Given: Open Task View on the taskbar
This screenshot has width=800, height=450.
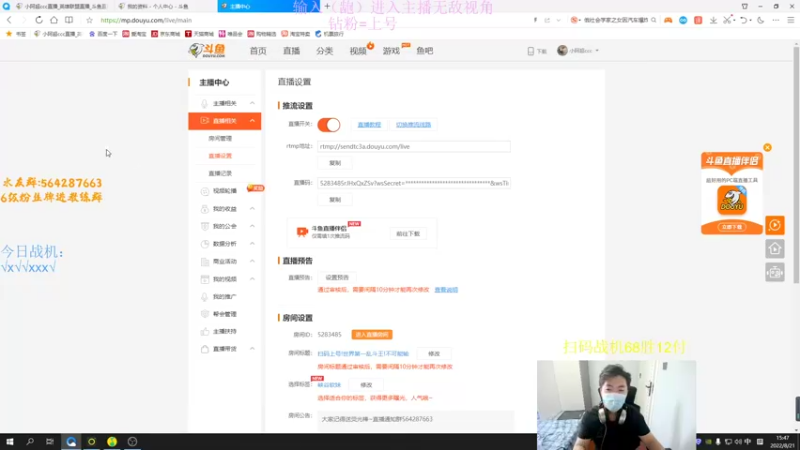Looking at the screenshot, I should 49,442.
